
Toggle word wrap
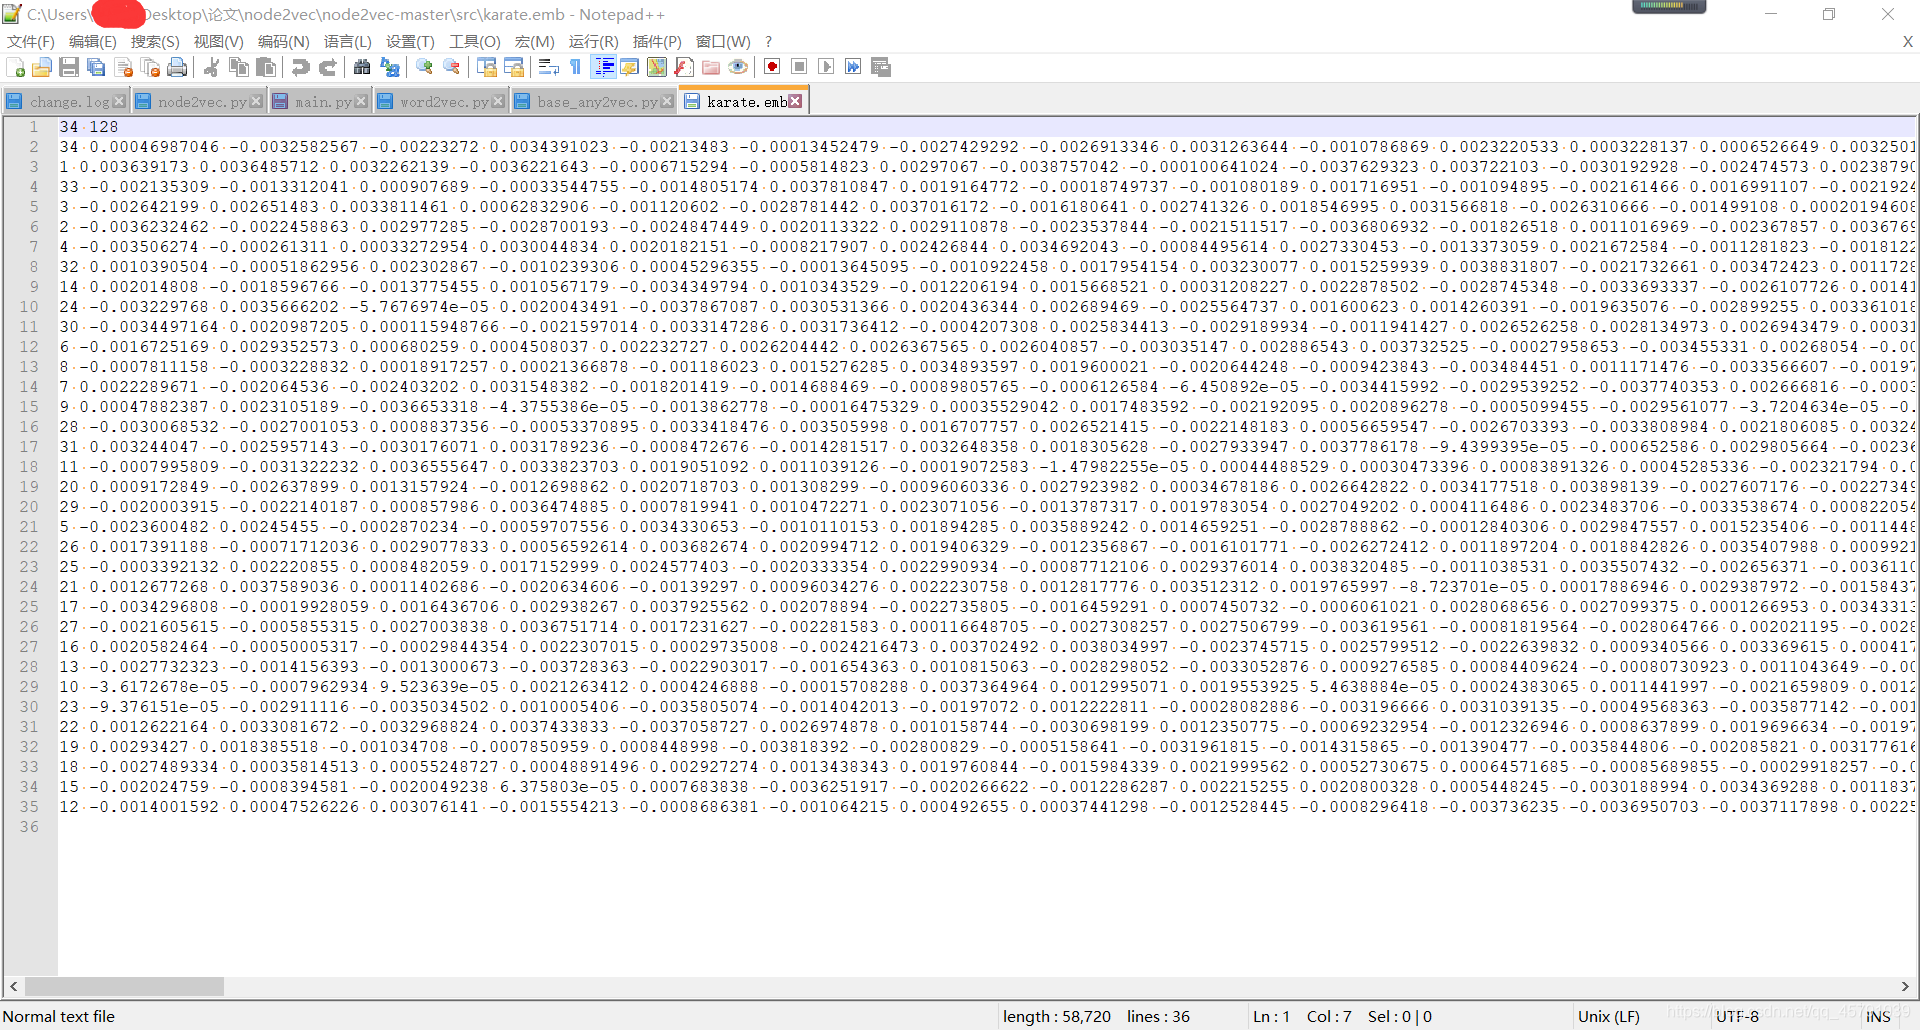click(549, 67)
